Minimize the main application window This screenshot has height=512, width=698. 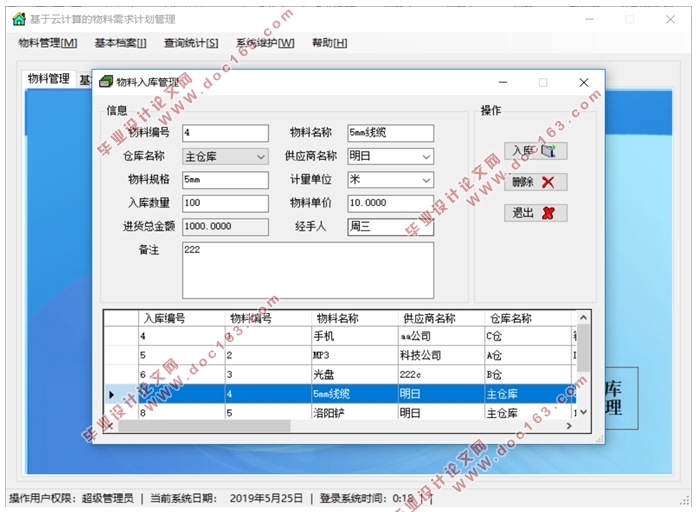[x=589, y=20]
